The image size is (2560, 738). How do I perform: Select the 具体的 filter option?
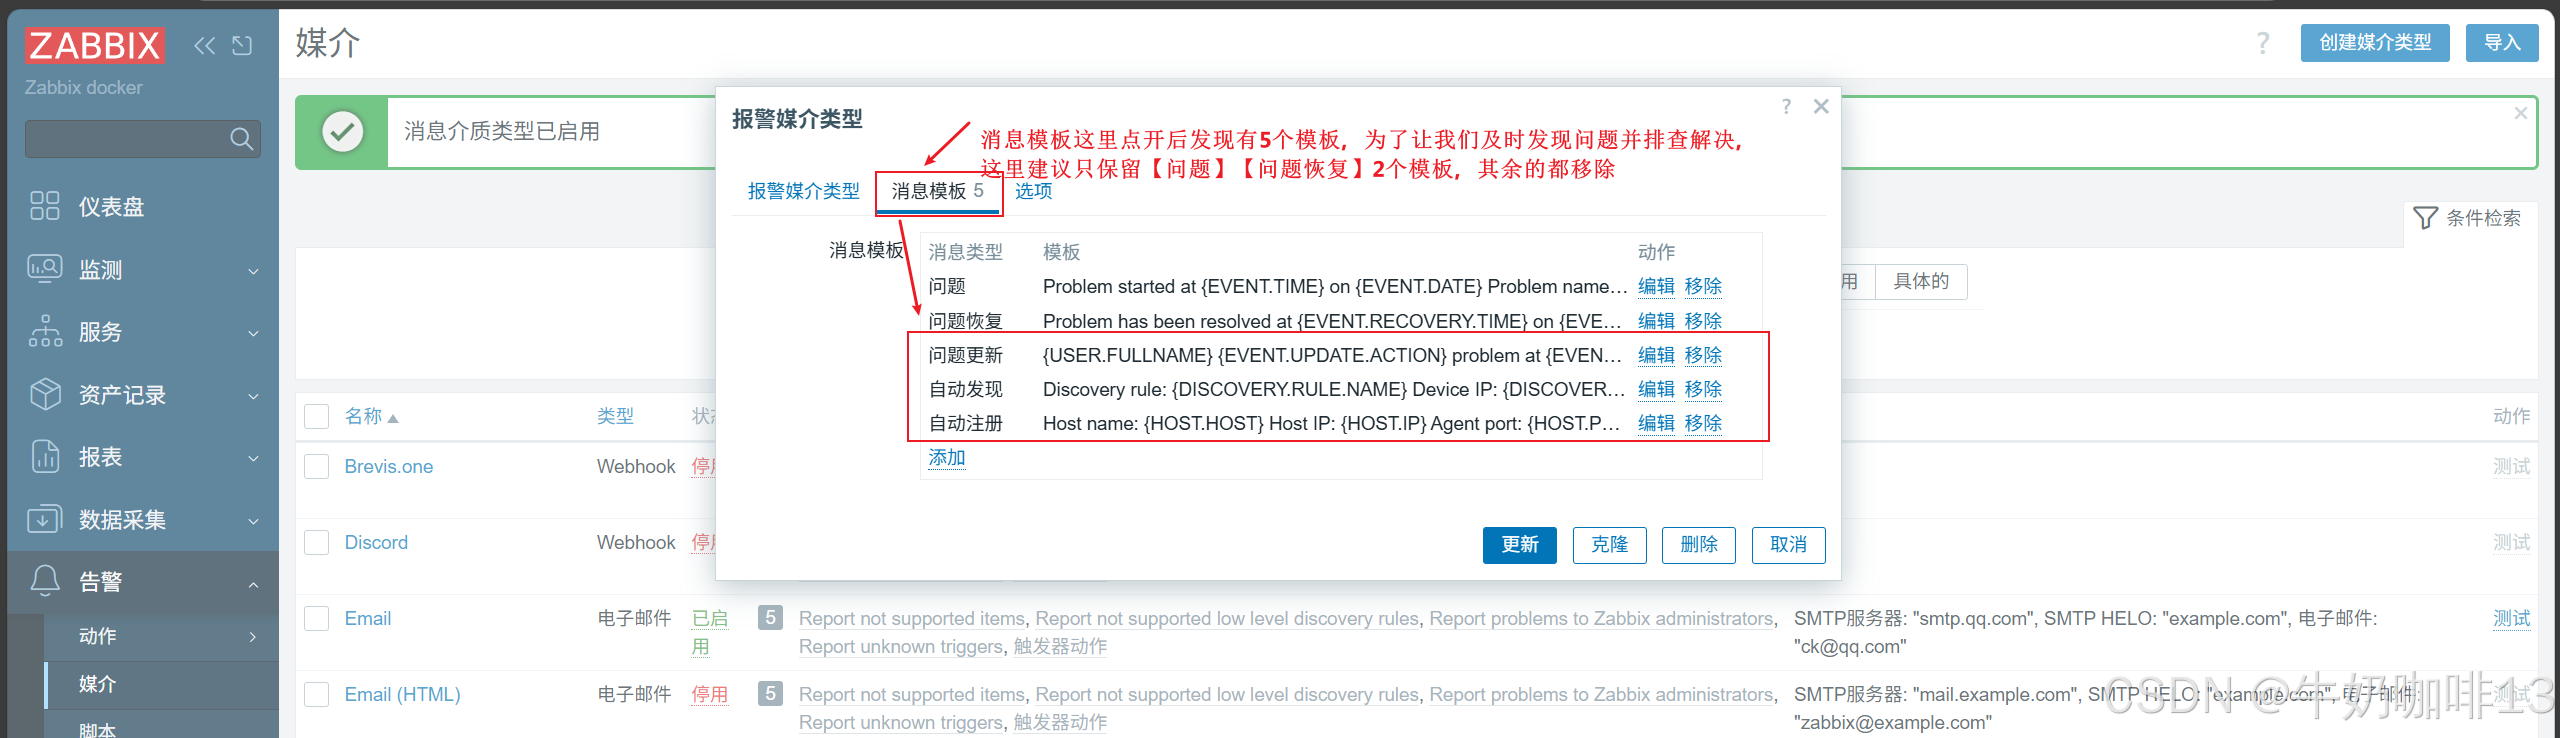tap(1920, 282)
